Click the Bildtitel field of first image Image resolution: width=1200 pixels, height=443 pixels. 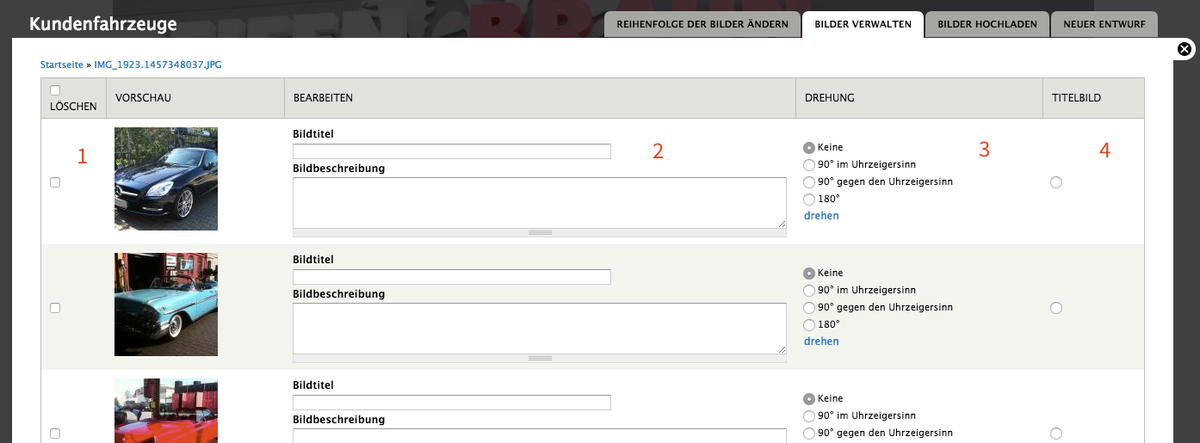pos(451,151)
